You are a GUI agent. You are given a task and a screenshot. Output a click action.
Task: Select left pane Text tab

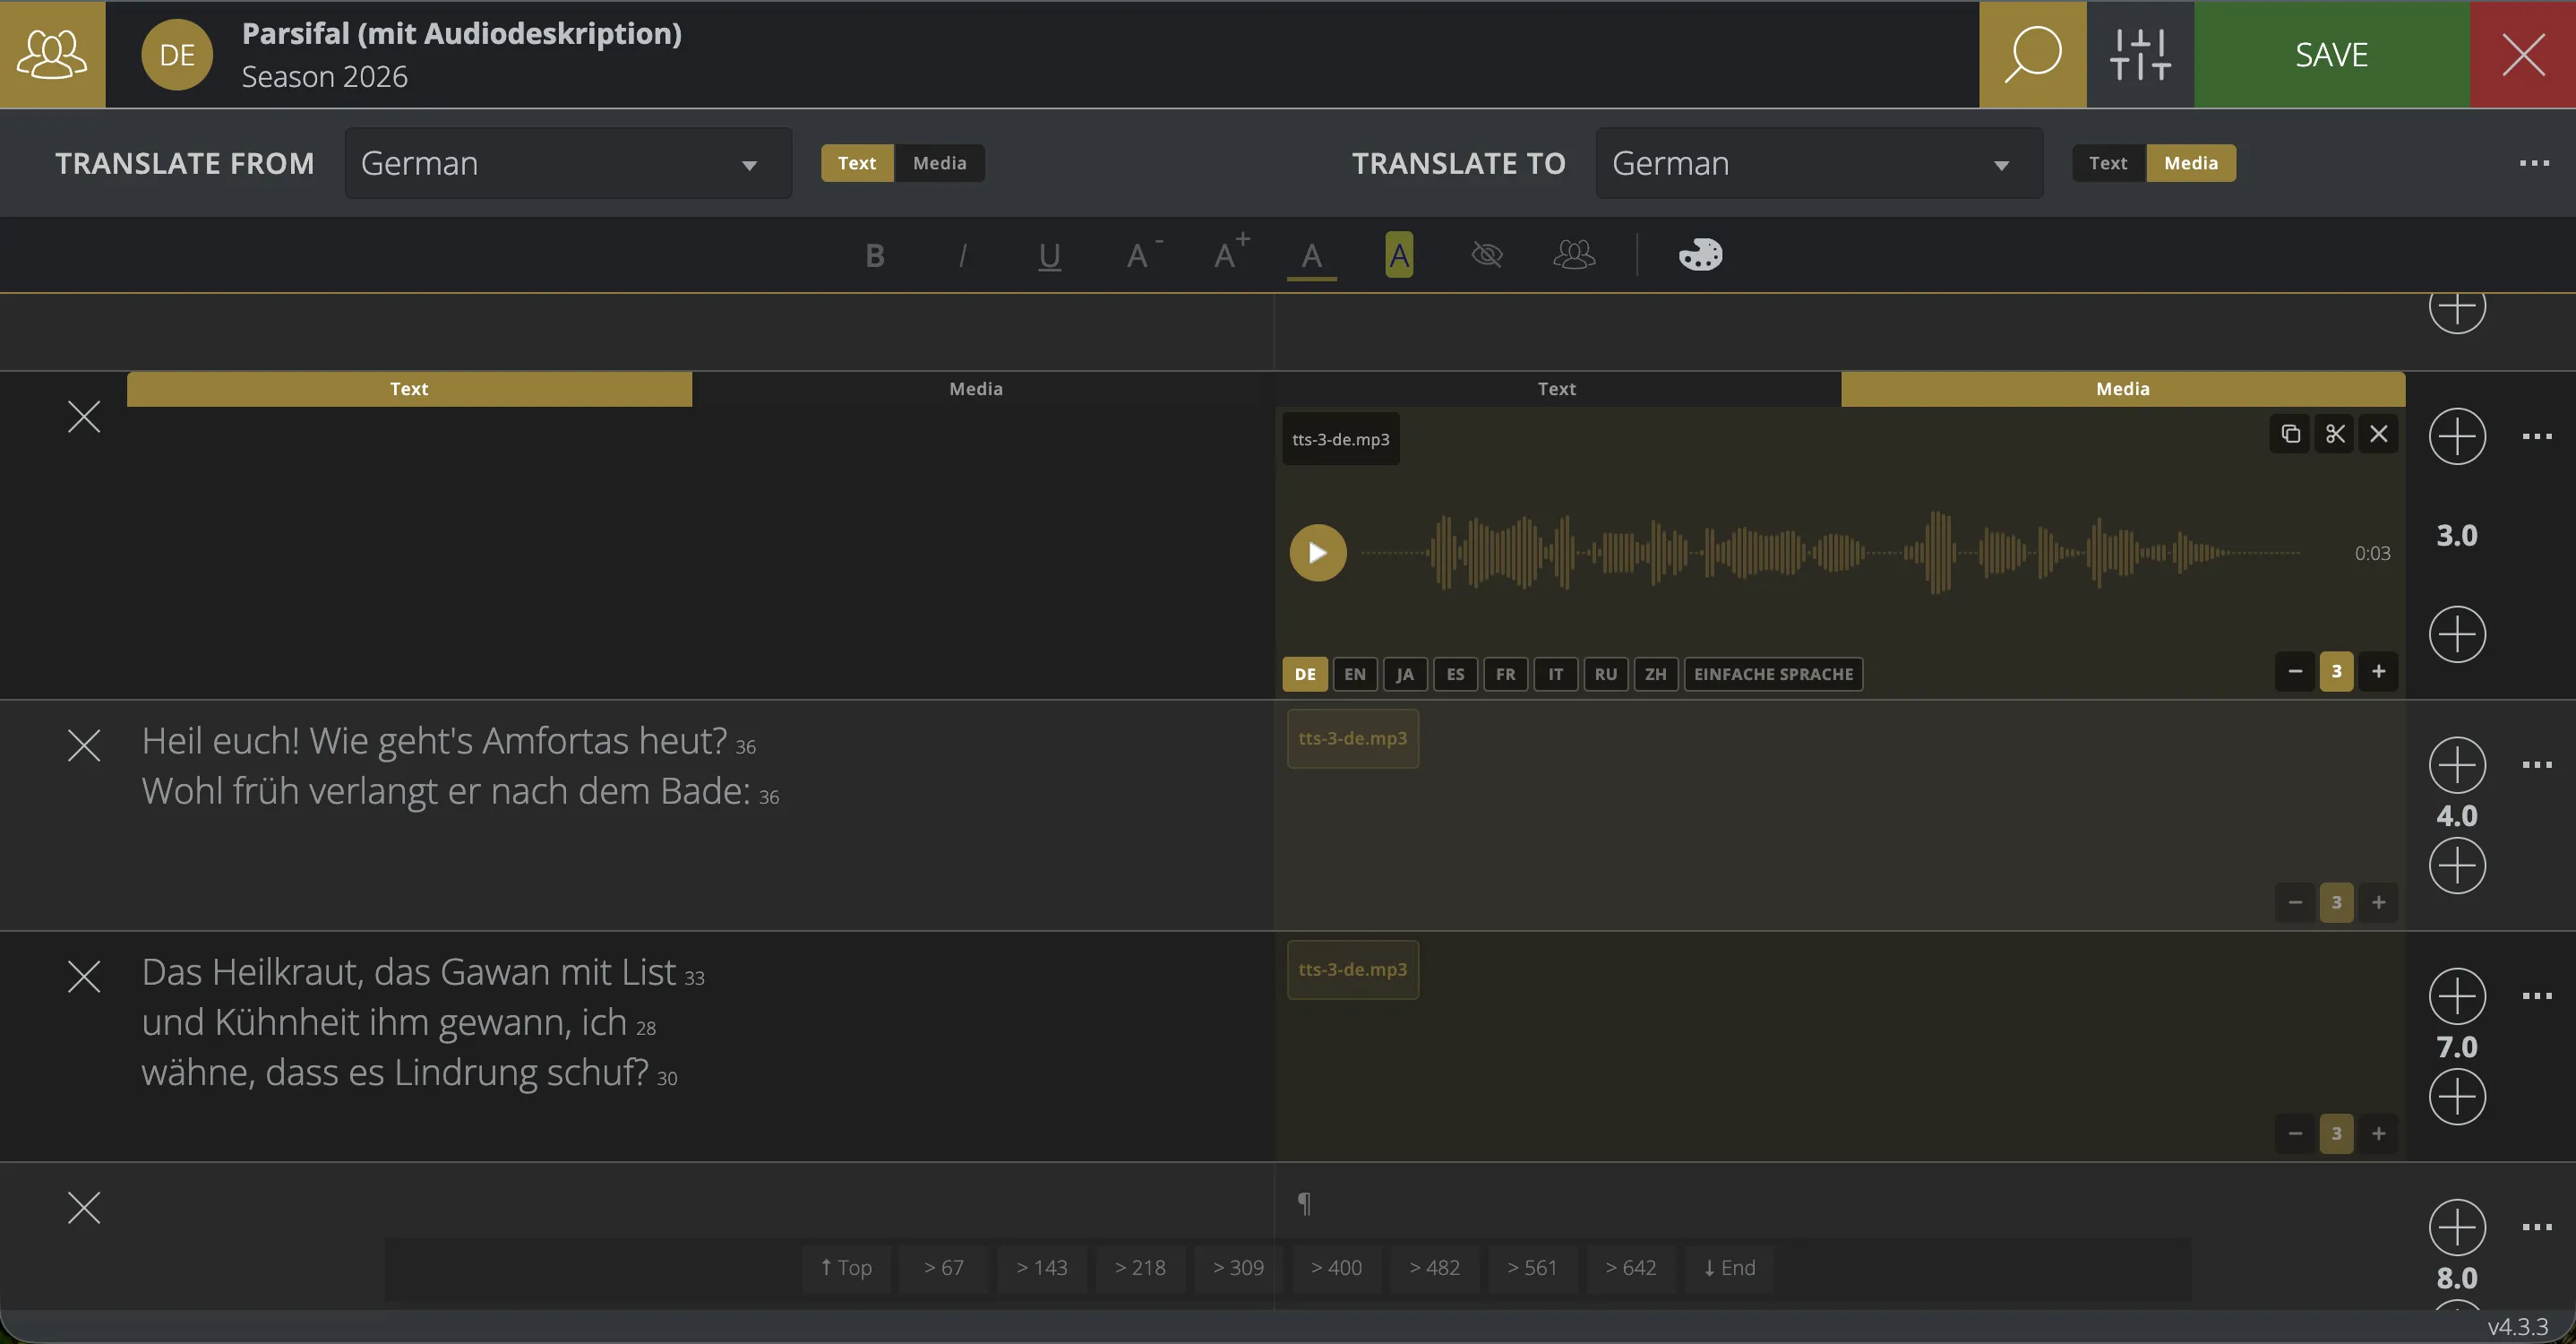[409, 389]
